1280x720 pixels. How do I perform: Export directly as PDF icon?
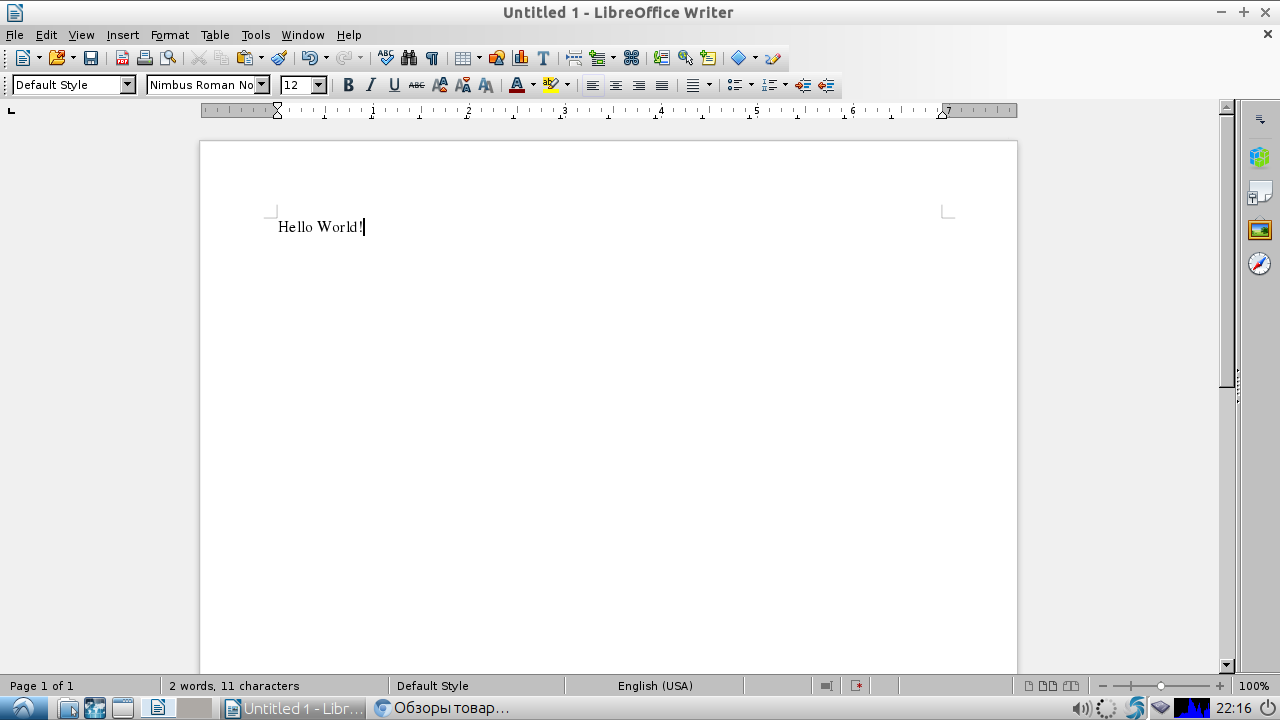click(x=122, y=58)
